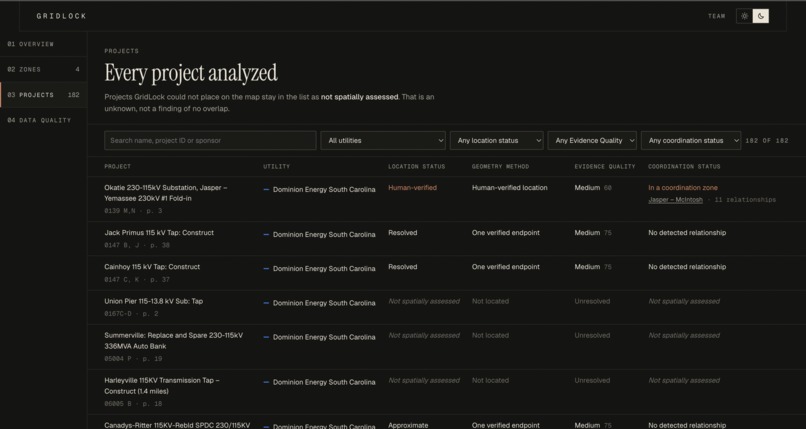Image resolution: width=806 pixels, height=429 pixels.
Task: Click Approximate status in Canadys-Ritter row
Action: pos(408,425)
